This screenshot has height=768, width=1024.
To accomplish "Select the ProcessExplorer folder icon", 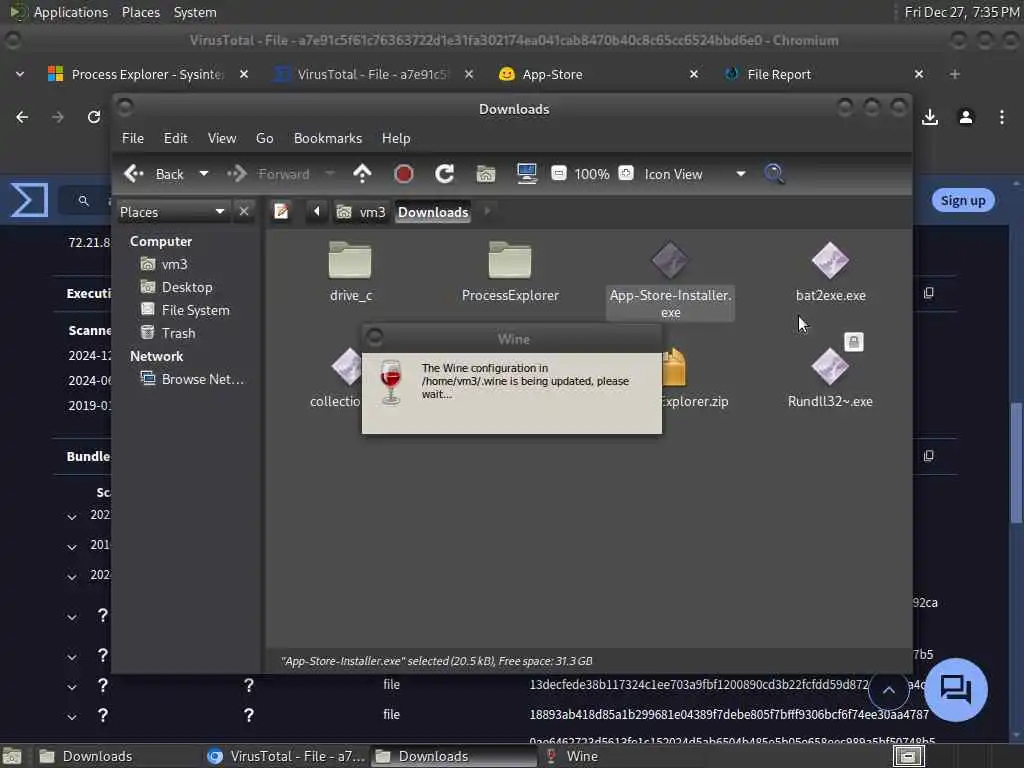I will [x=509, y=260].
